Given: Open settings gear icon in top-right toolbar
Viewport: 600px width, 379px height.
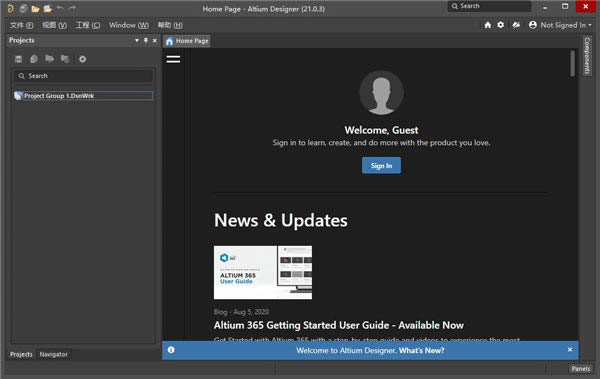Looking at the screenshot, I should pyautogui.click(x=501, y=25).
